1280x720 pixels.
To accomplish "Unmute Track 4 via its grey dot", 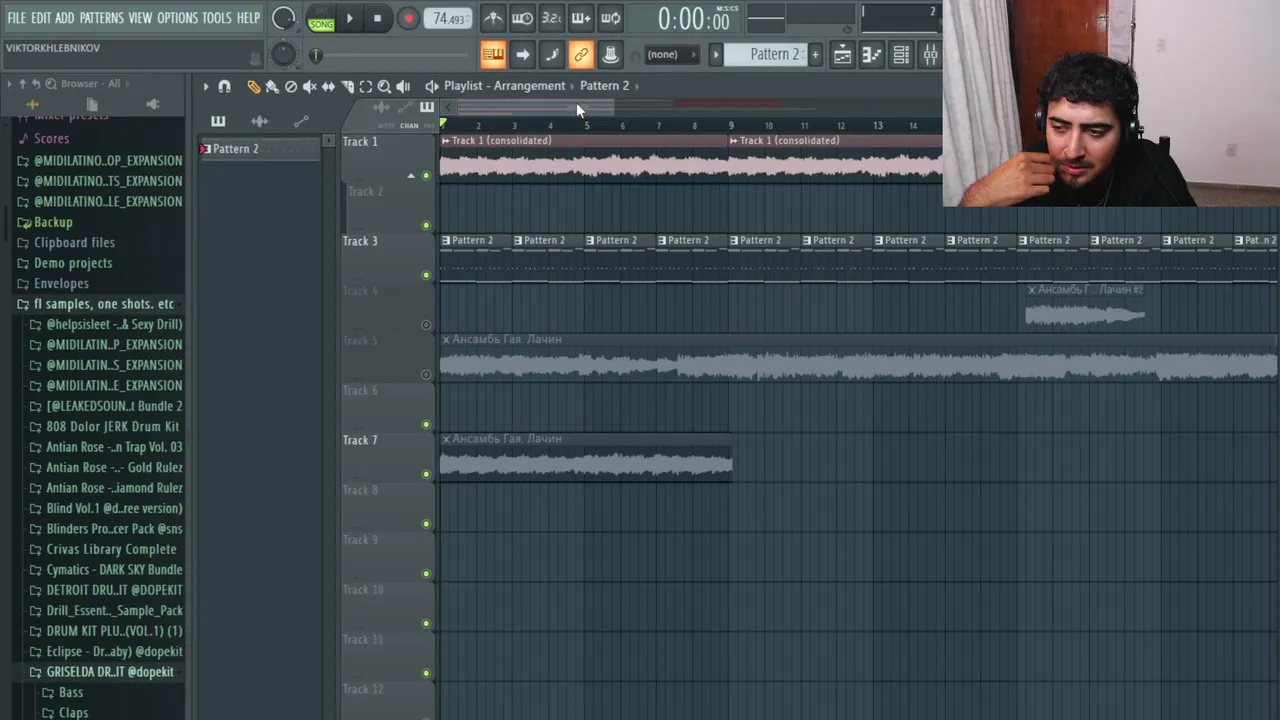I will [426, 325].
